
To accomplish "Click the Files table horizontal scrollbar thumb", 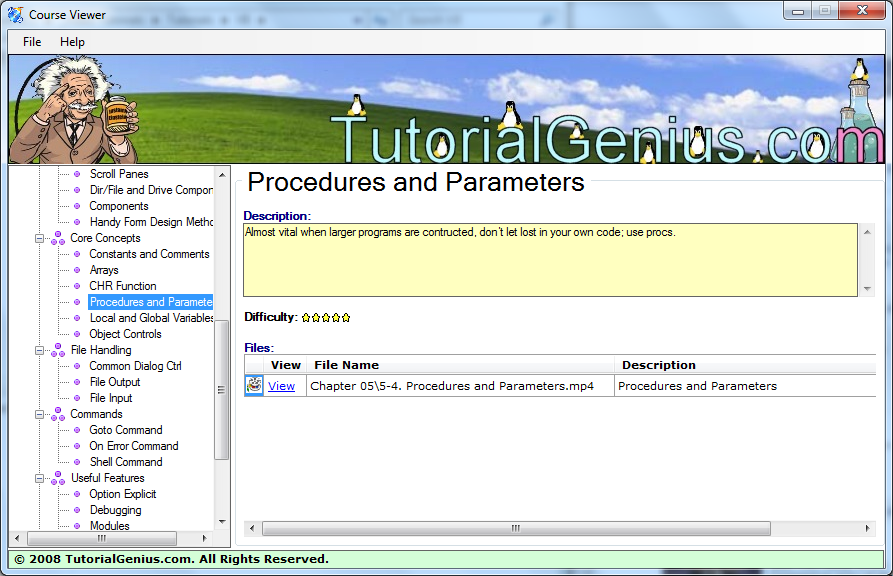I will tap(516, 528).
